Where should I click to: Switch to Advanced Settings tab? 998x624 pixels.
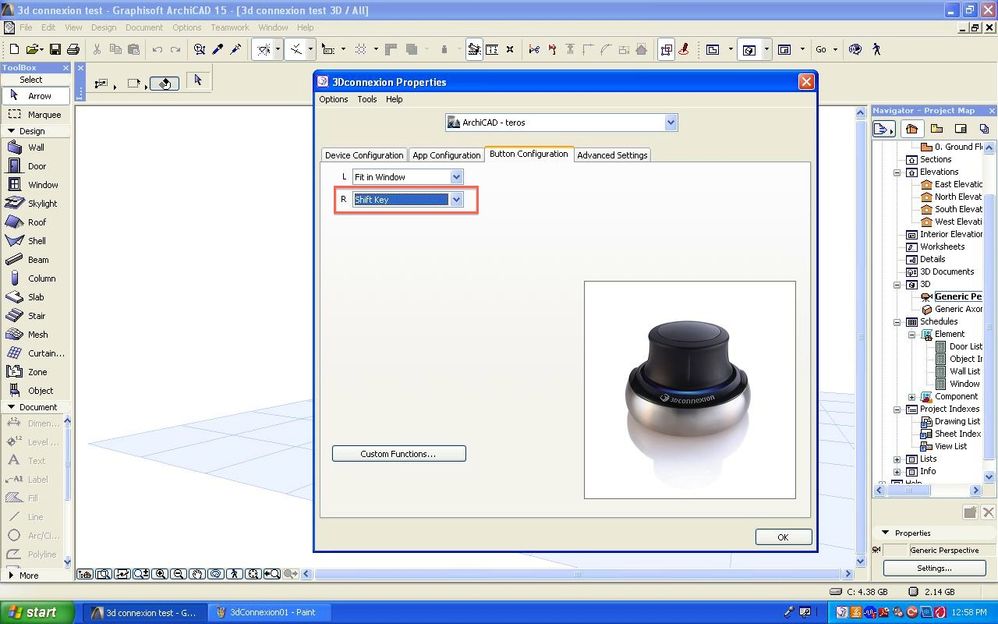pyautogui.click(x=612, y=155)
